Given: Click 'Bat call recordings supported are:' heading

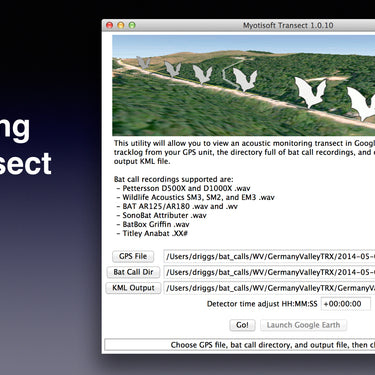Looking at the screenshot, I should [174, 179].
